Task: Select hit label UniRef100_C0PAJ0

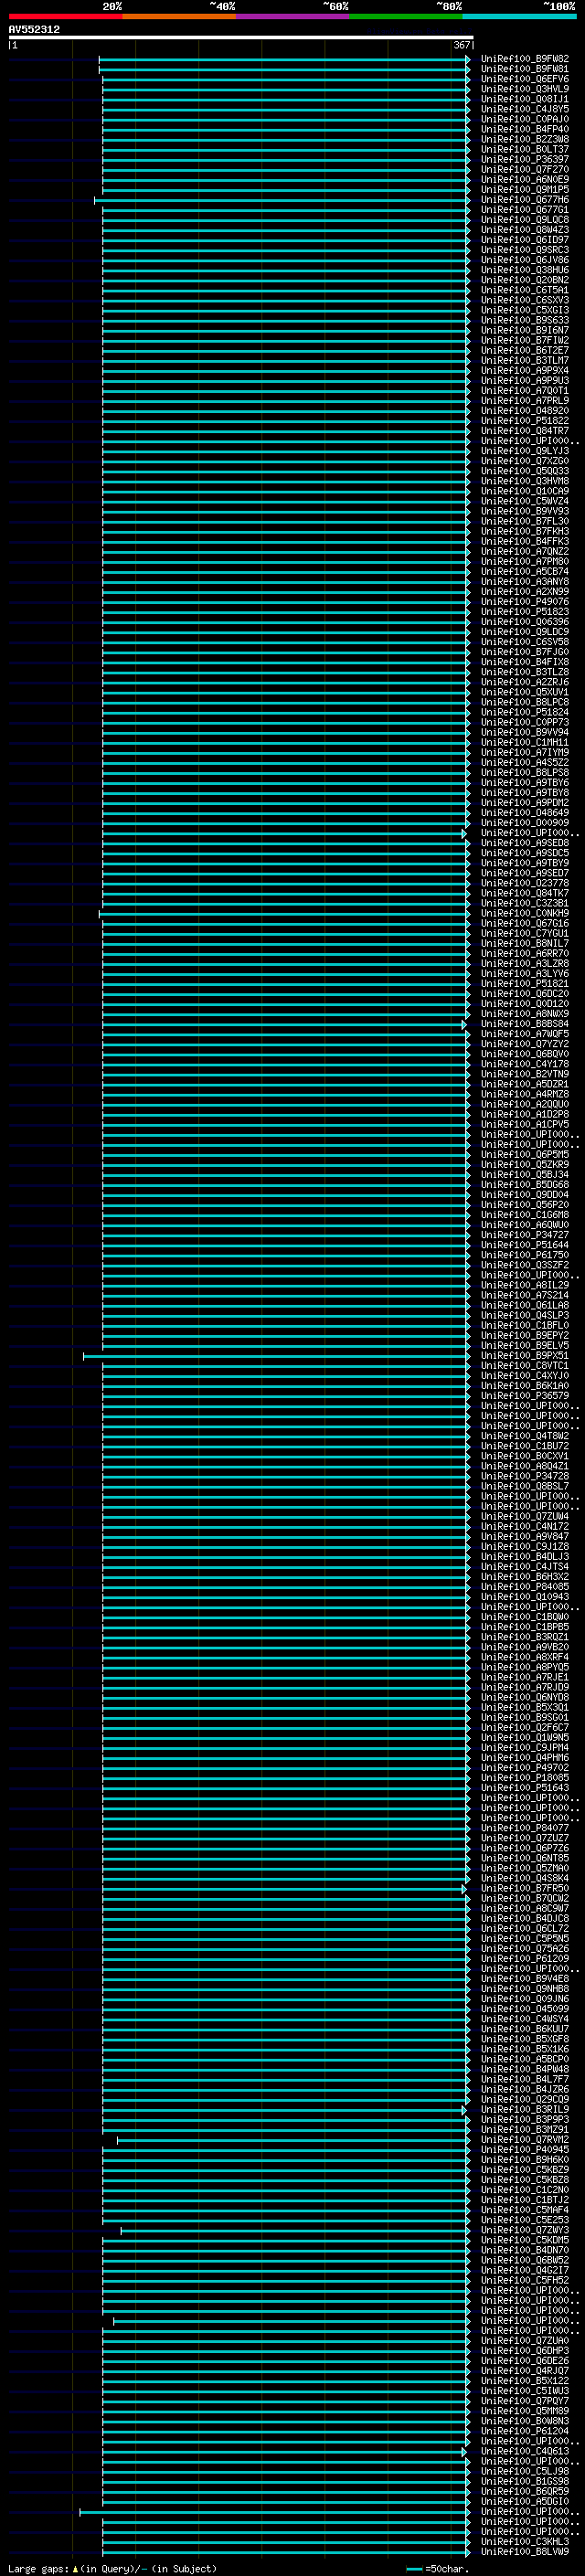Action: coord(525,119)
